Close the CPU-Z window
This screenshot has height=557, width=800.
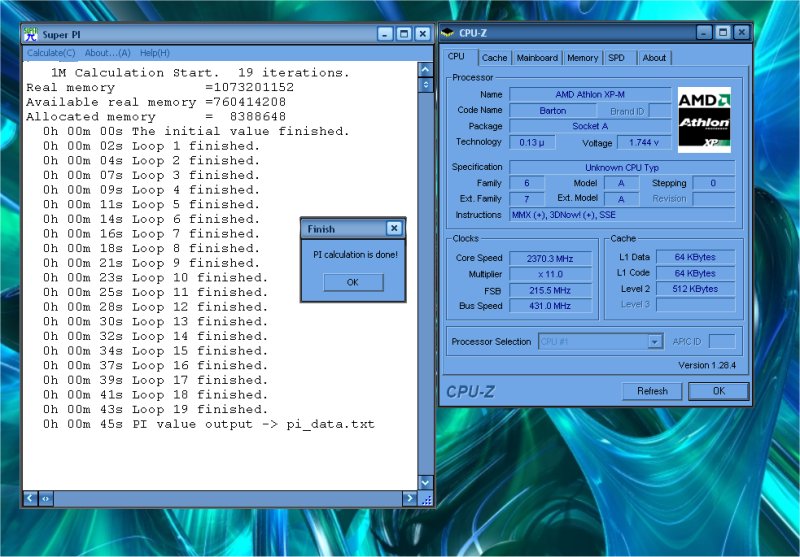(741, 33)
